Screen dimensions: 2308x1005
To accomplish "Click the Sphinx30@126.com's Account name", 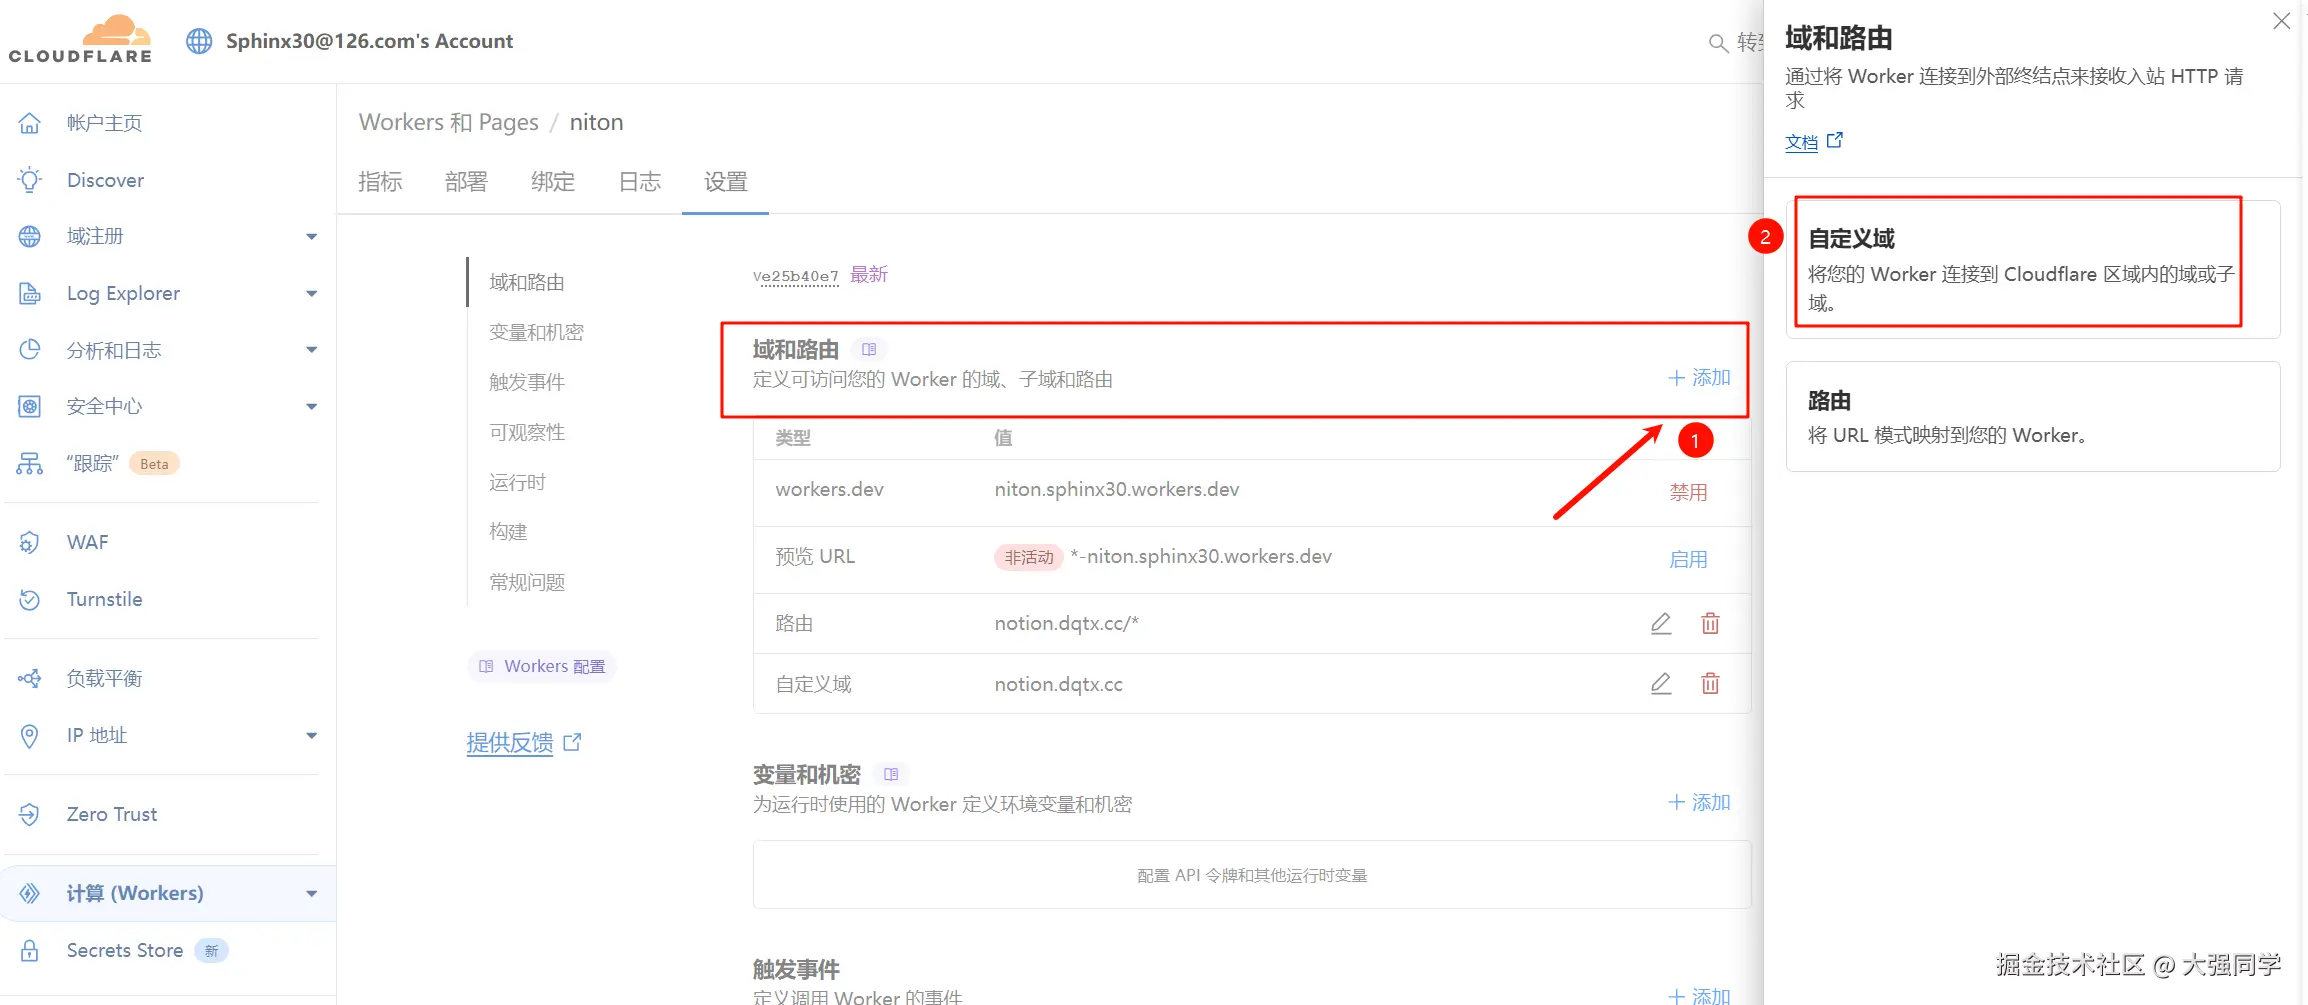I will [x=369, y=41].
